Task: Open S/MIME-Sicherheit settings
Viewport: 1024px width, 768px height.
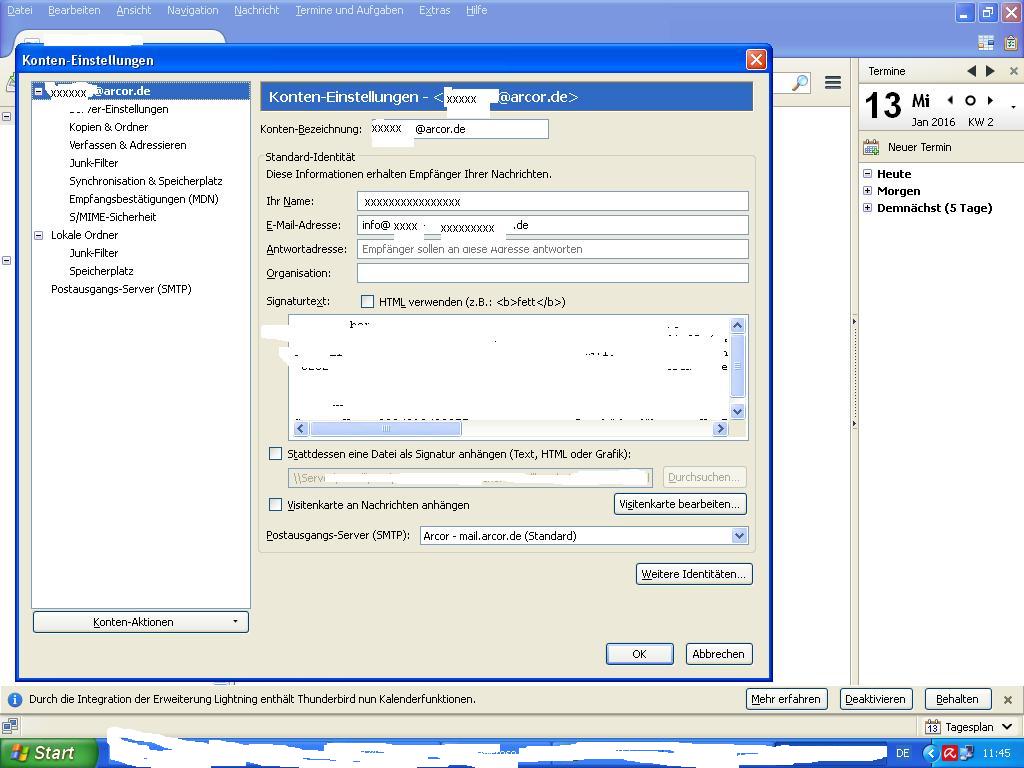Action: 112,217
